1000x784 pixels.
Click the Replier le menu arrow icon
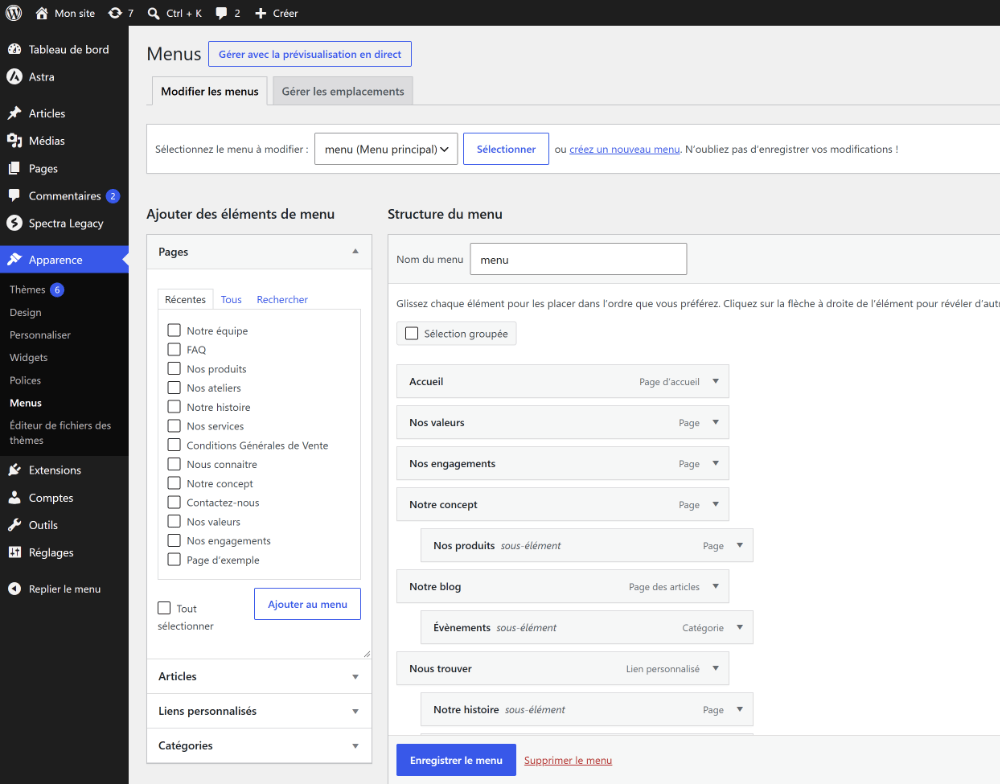[x=14, y=589]
